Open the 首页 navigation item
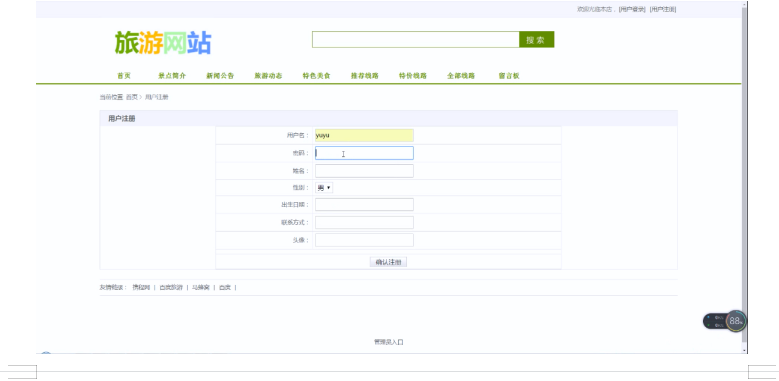 click(x=124, y=76)
